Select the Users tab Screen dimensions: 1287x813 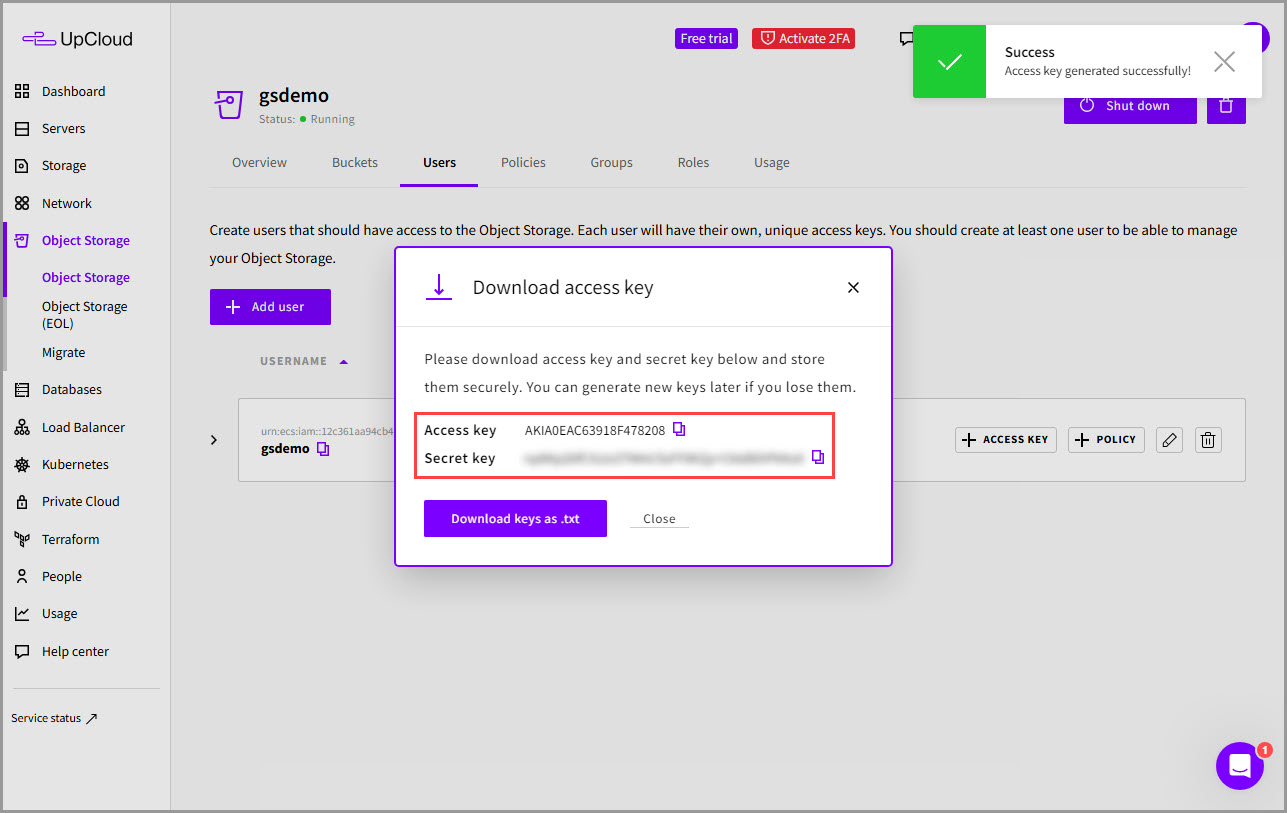439,163
